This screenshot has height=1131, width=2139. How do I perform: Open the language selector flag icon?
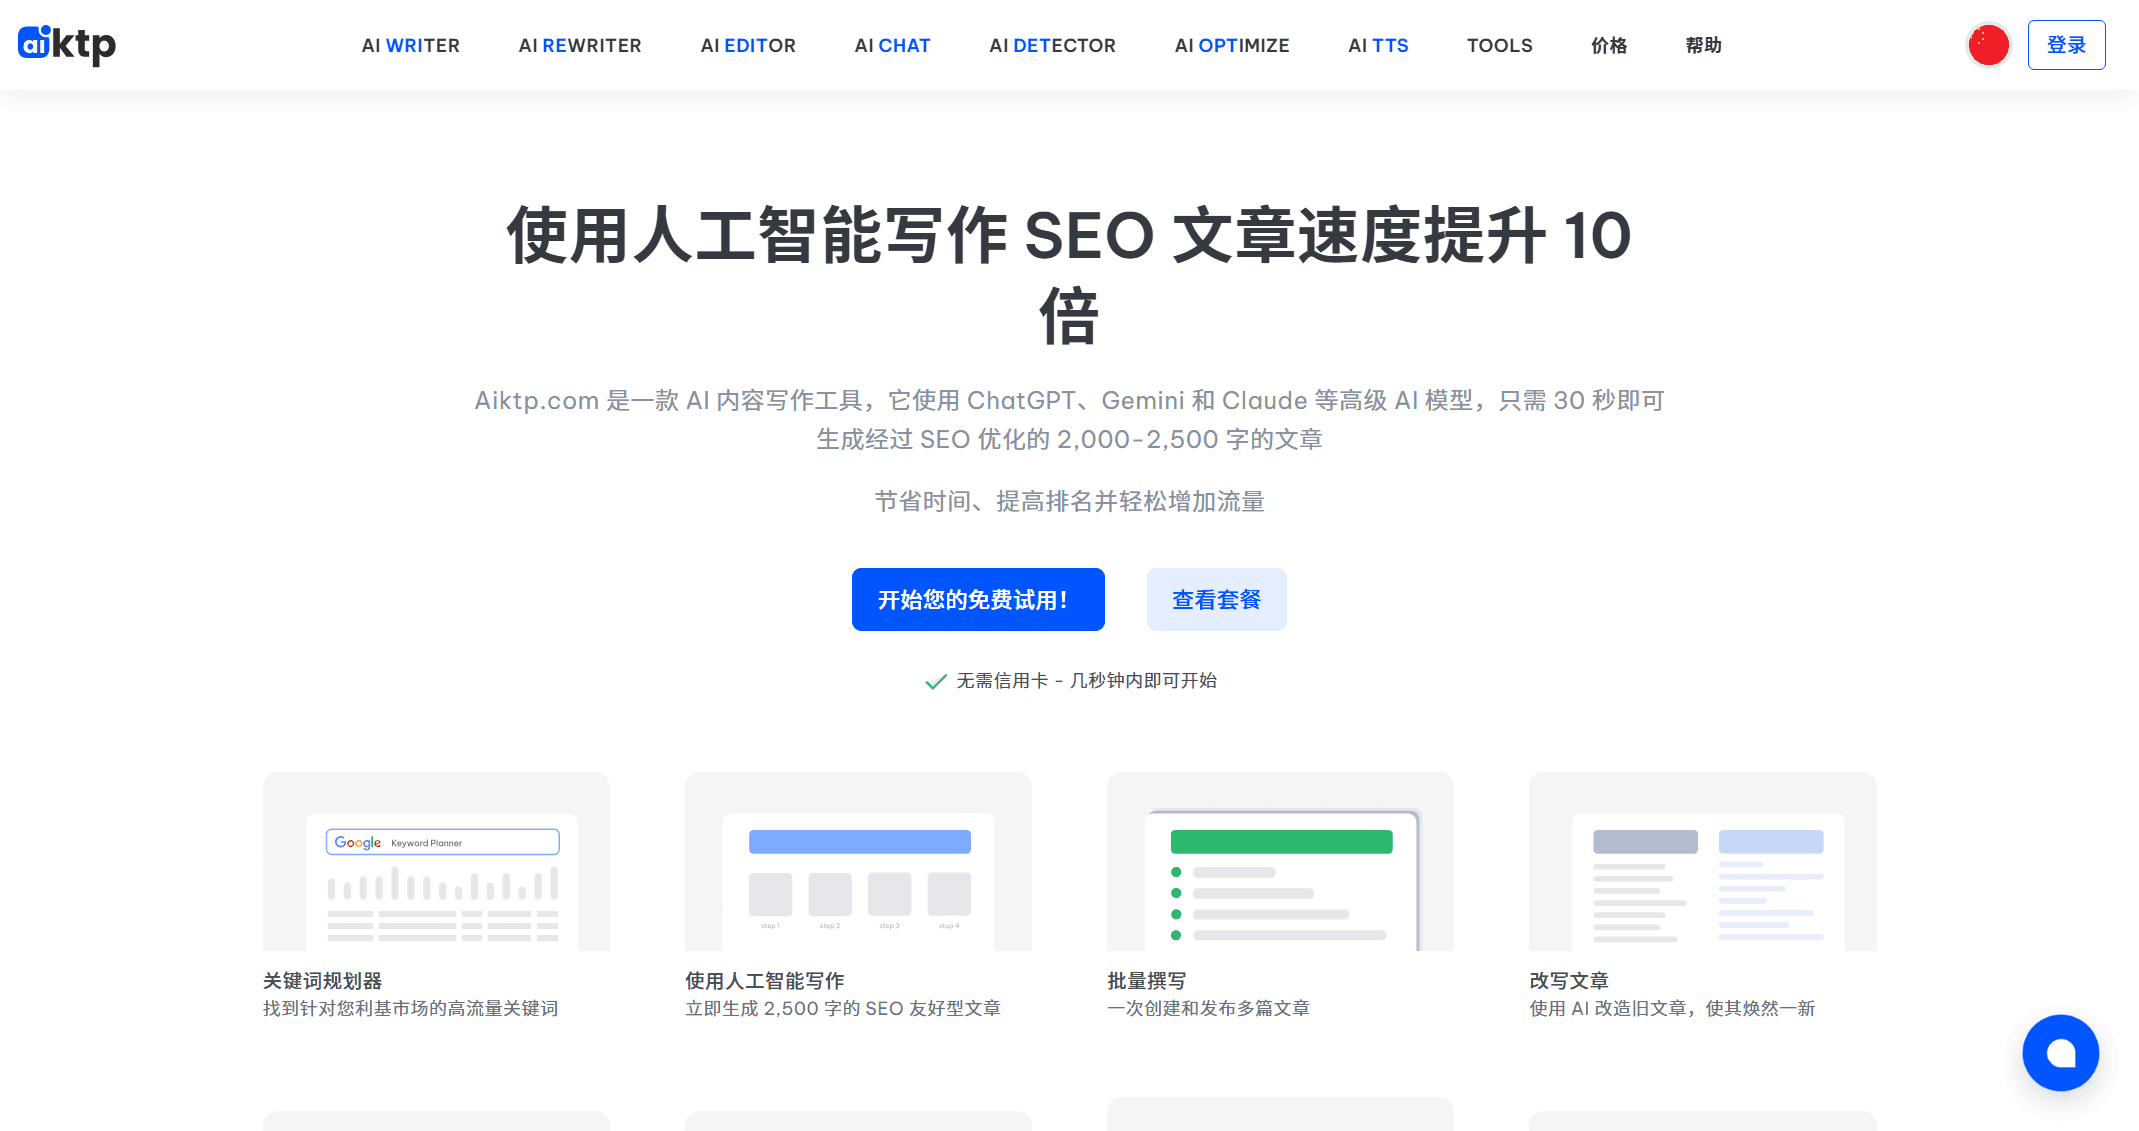pyautogui.click(x=1988, y=44)
